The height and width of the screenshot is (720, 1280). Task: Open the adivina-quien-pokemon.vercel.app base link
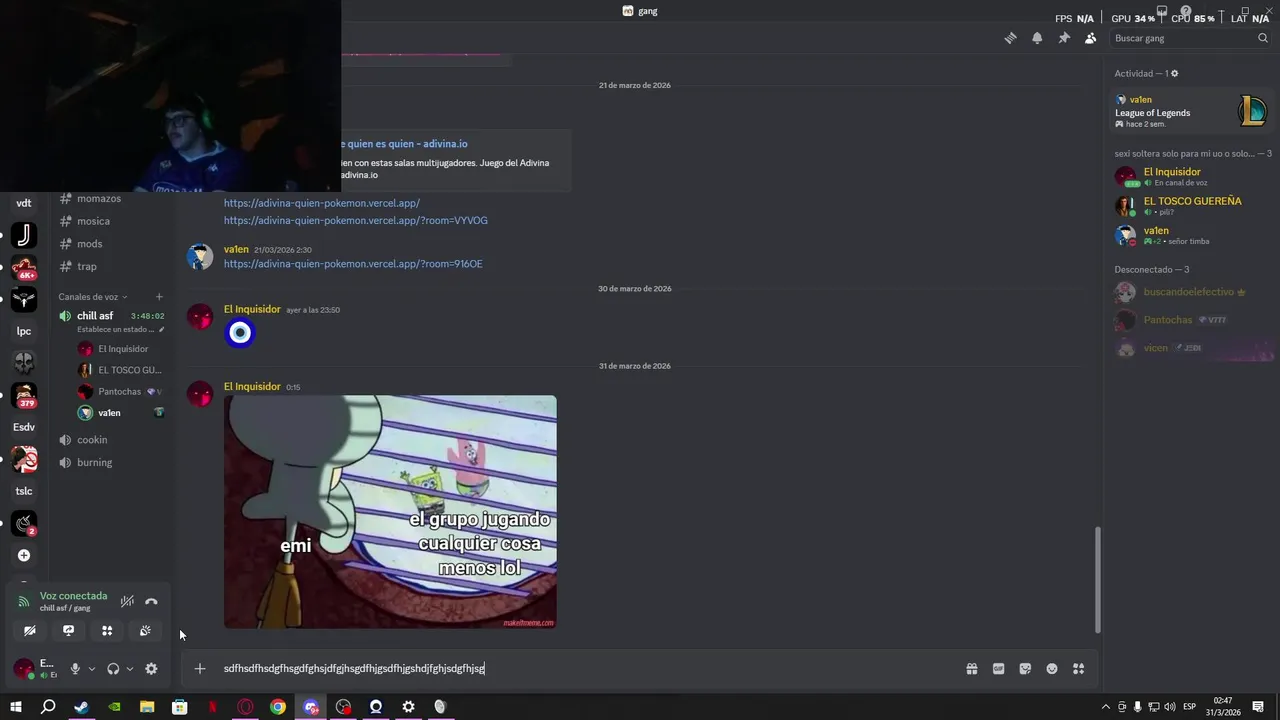coord(322,203)
